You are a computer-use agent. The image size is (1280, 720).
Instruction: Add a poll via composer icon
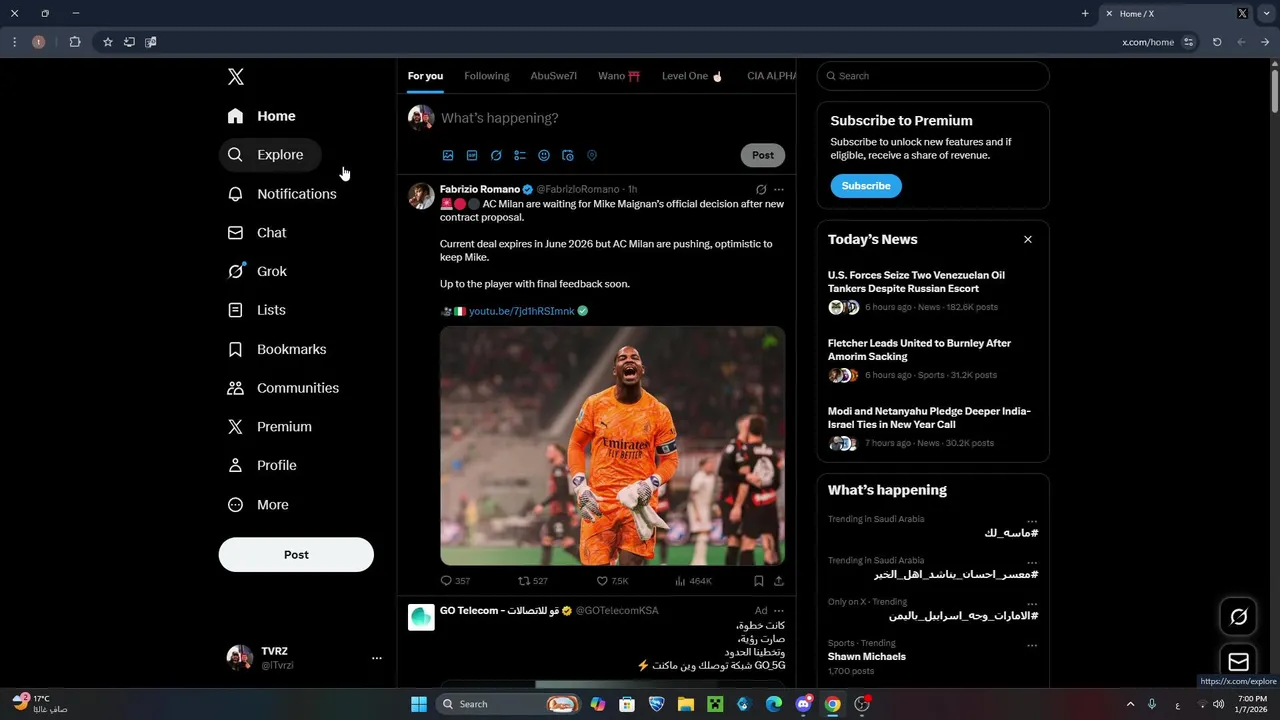click(520, 155)
